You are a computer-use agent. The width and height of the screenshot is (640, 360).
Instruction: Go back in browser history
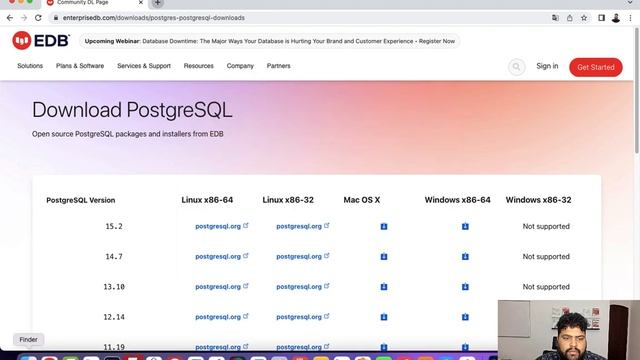[x=10, y=18]
